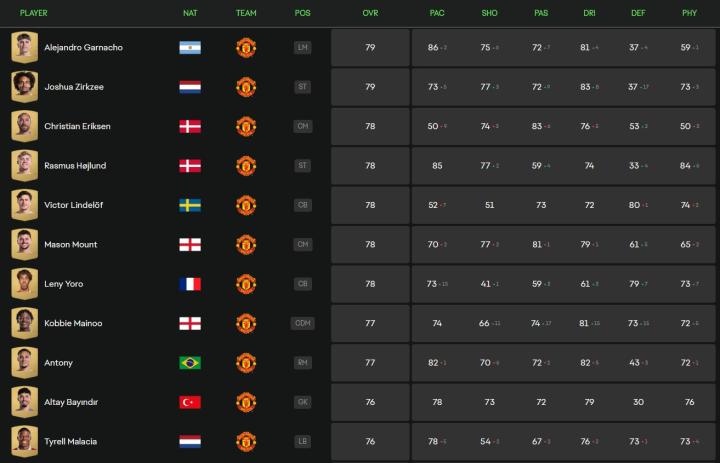The image size is (720, 463).
Task: Click Brazil flag next to Antony
Action: 190,363
